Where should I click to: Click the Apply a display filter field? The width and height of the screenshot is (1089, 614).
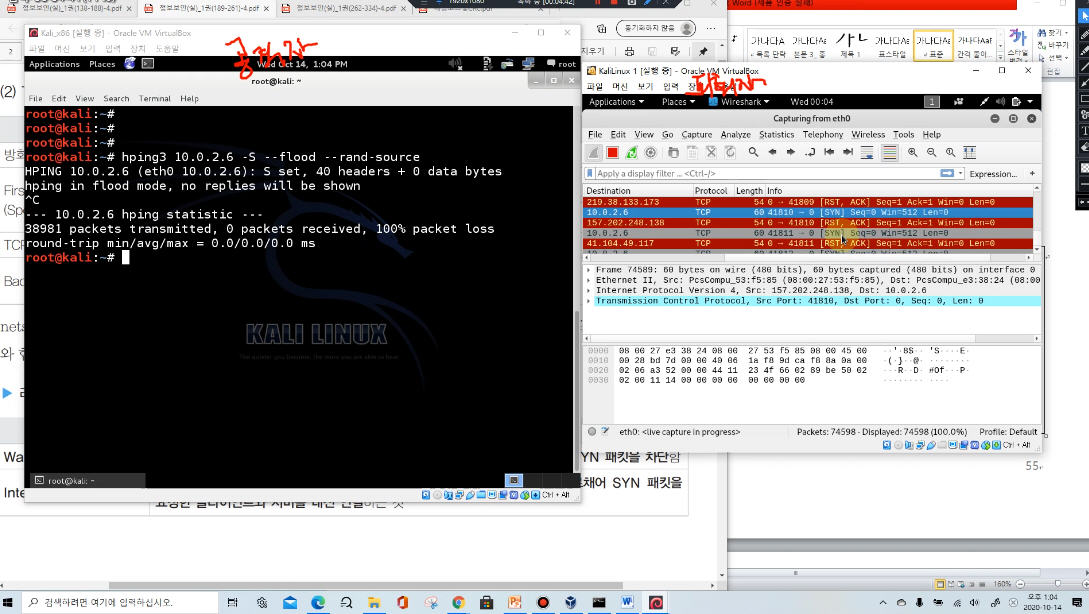[x=764, y=174]
